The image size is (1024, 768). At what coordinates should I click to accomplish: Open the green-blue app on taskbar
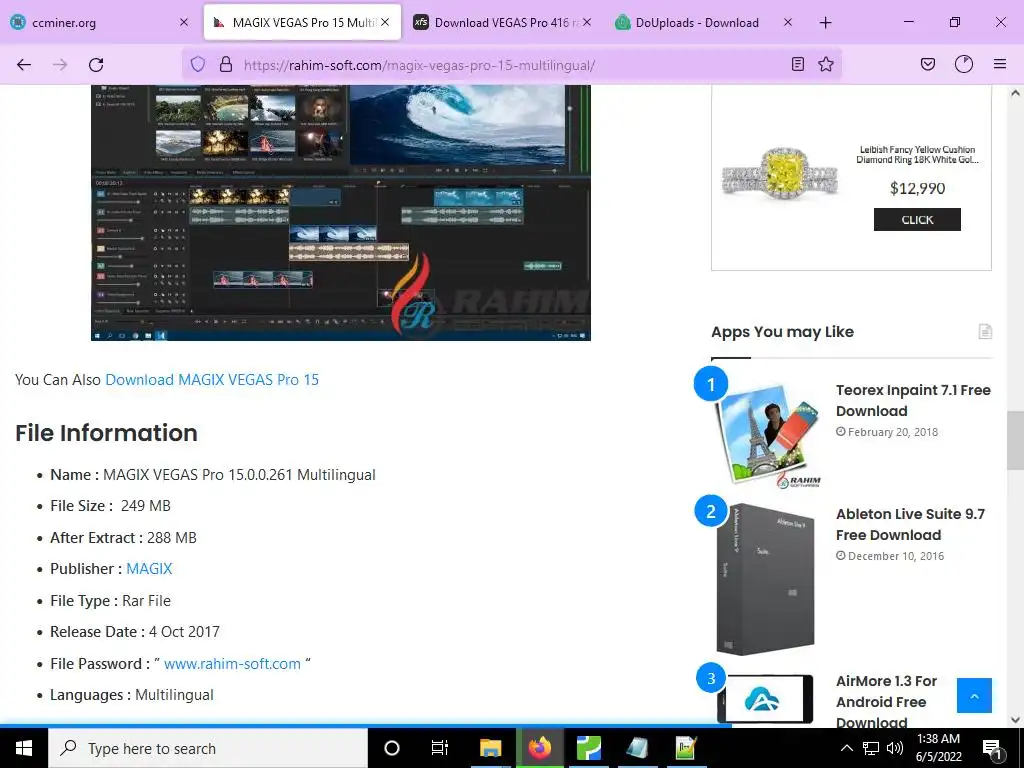(x=588, y=748)
